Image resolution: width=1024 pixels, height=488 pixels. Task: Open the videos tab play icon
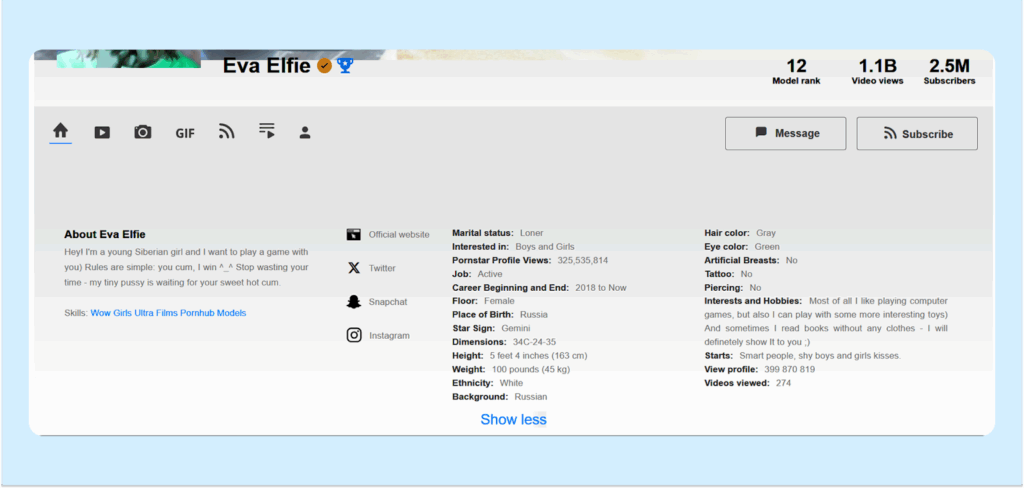coord(102,132)
